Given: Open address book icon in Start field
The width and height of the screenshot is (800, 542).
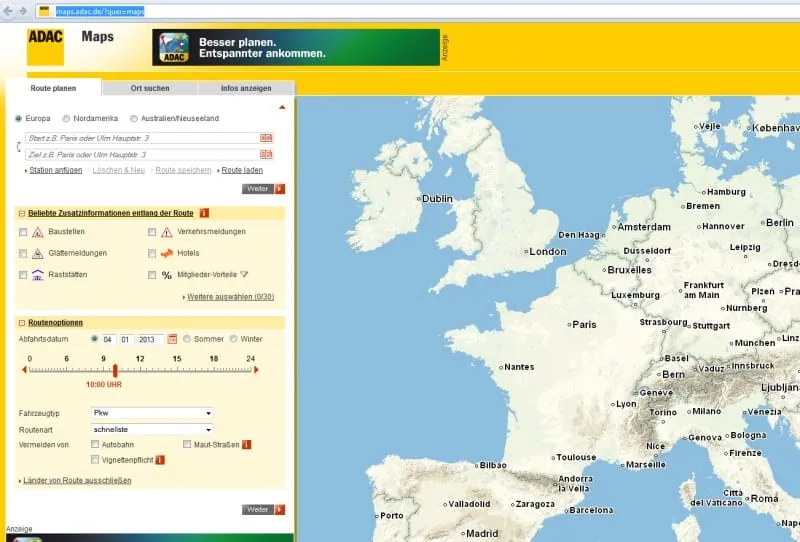Looking at the screenshot, I should tap(266, 138).
